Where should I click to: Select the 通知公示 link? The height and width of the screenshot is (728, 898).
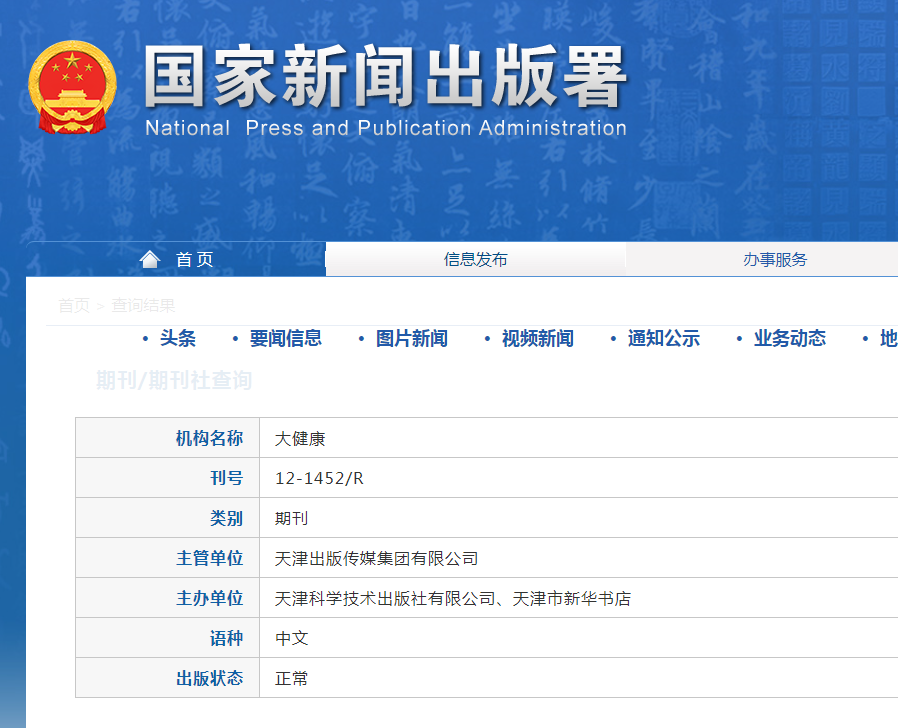click(663, 339)
